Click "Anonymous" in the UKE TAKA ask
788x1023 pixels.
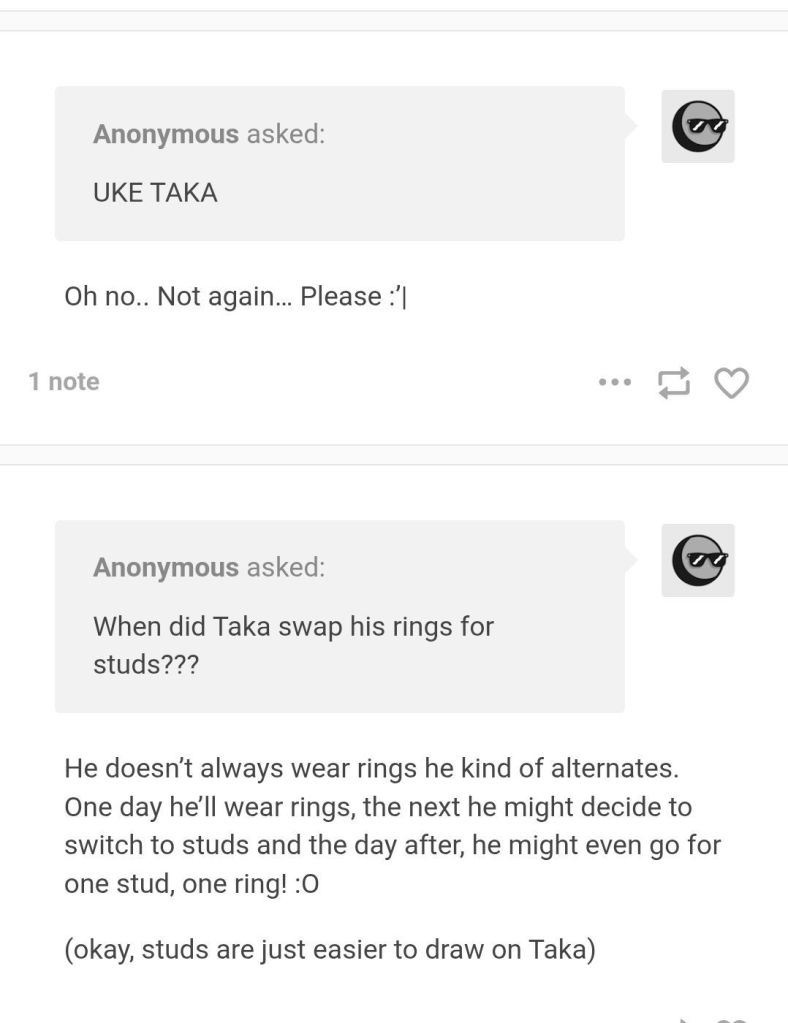166,134
